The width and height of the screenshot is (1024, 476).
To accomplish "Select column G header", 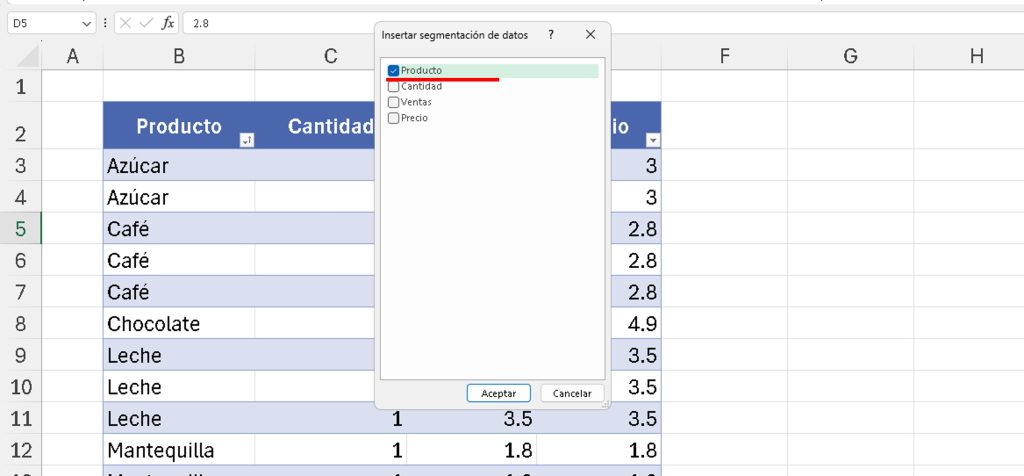I will click(x=850, y=57).
